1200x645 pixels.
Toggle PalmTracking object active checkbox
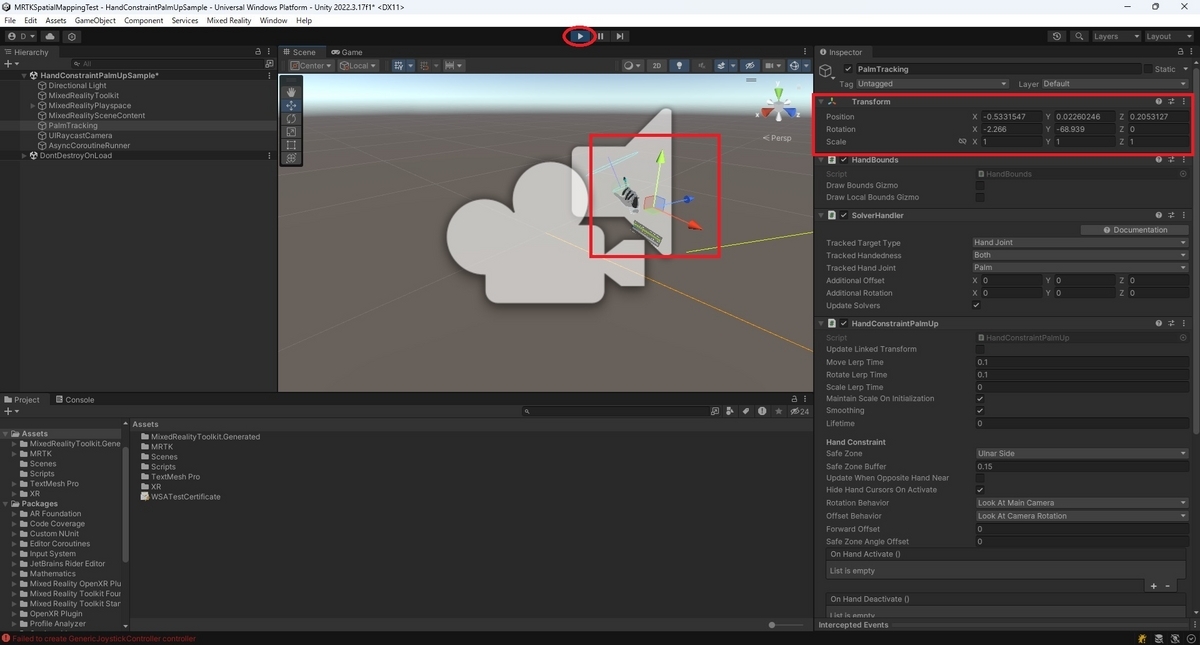848,69
